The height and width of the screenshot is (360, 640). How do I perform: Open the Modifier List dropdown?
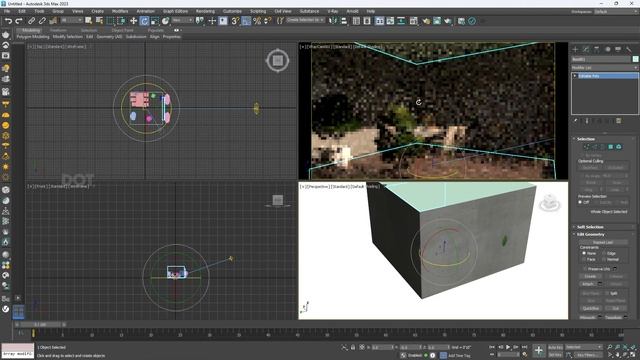point(604,67)
